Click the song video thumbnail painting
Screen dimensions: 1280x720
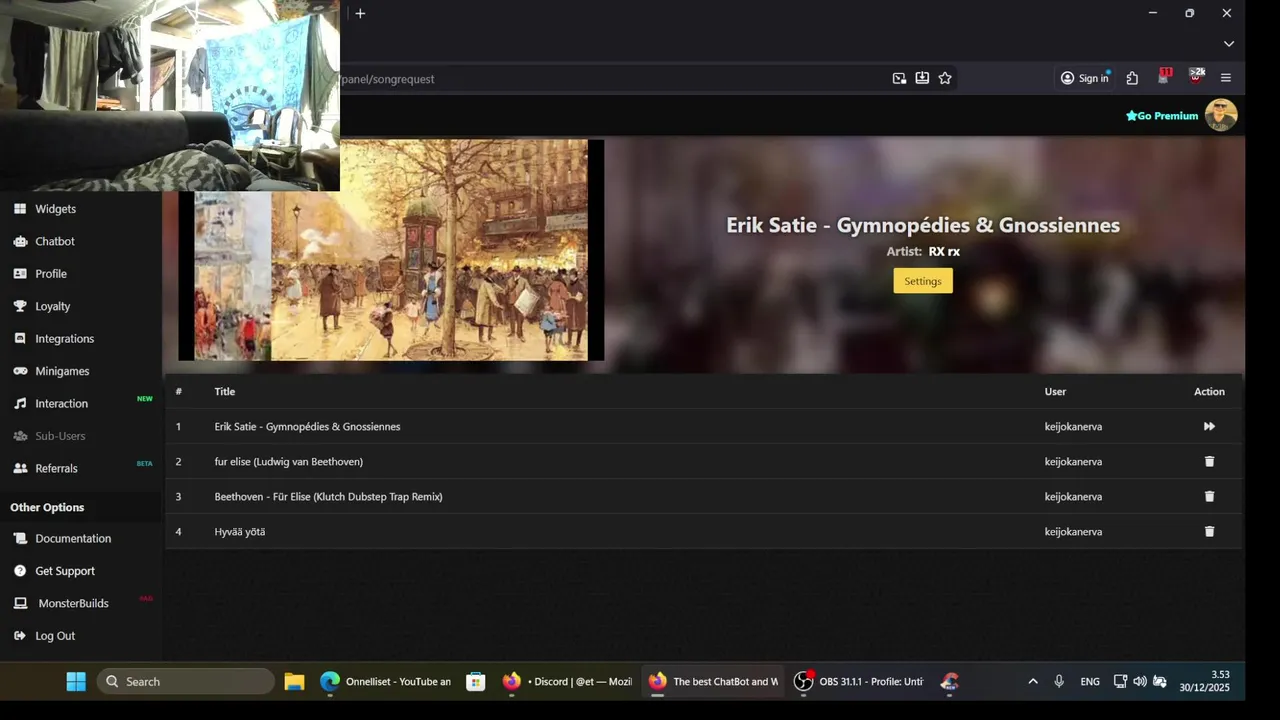[x=391, y=250]
